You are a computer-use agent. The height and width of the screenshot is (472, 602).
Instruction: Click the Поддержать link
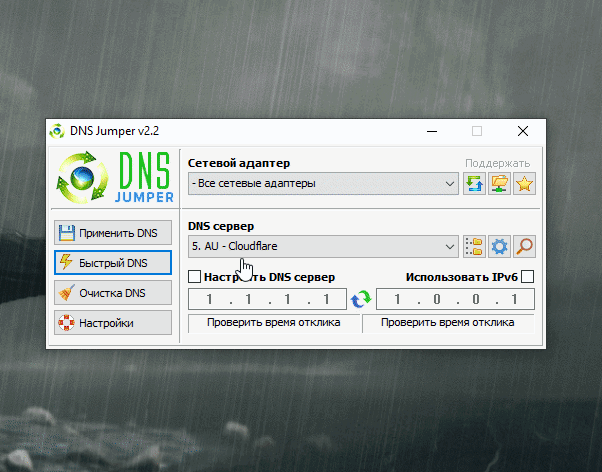[498, 163]
